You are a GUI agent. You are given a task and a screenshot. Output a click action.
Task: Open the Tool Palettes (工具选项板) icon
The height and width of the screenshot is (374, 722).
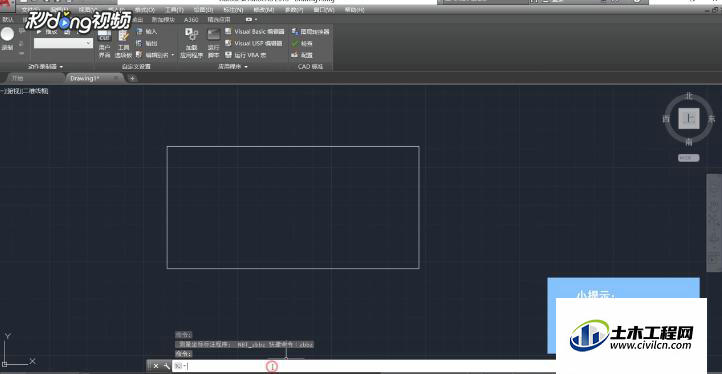[123, 44]
